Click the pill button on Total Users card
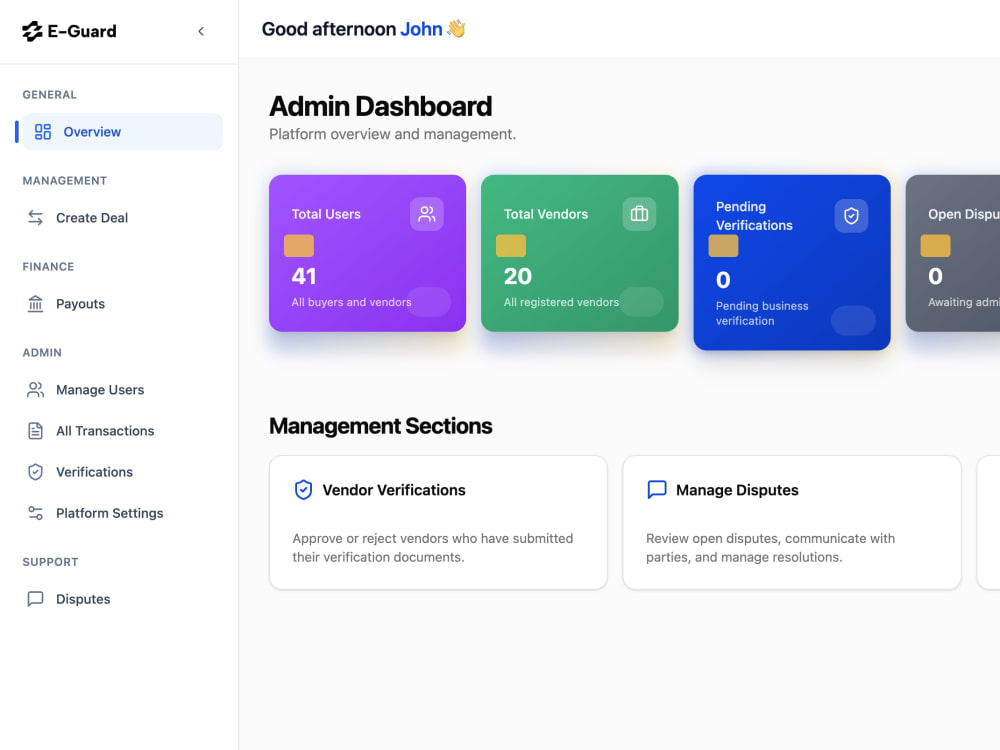The image size is (1000, 750). click(429, 302)
